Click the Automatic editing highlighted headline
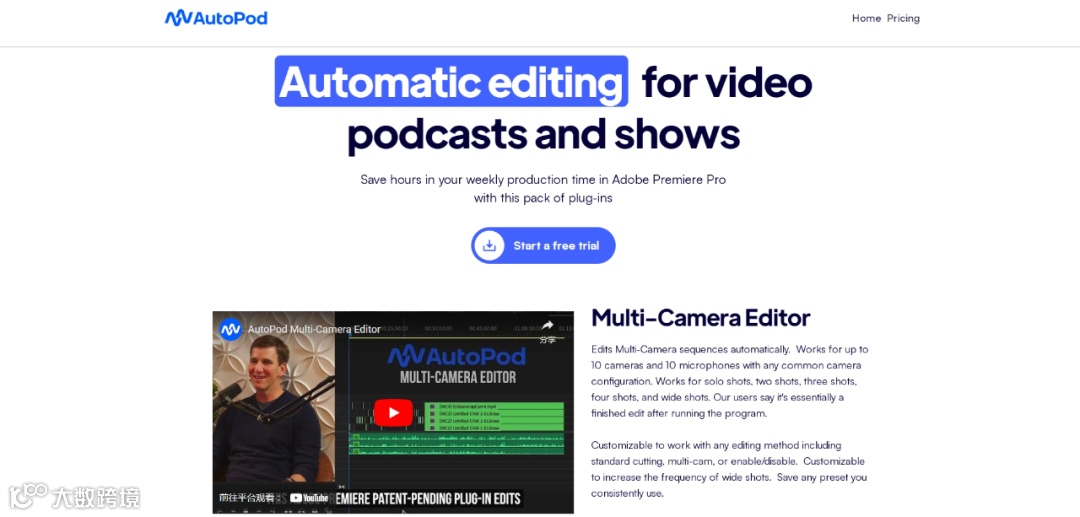Image resolution: width=1080 pixels, height=517 pixels. click(451, 81)
